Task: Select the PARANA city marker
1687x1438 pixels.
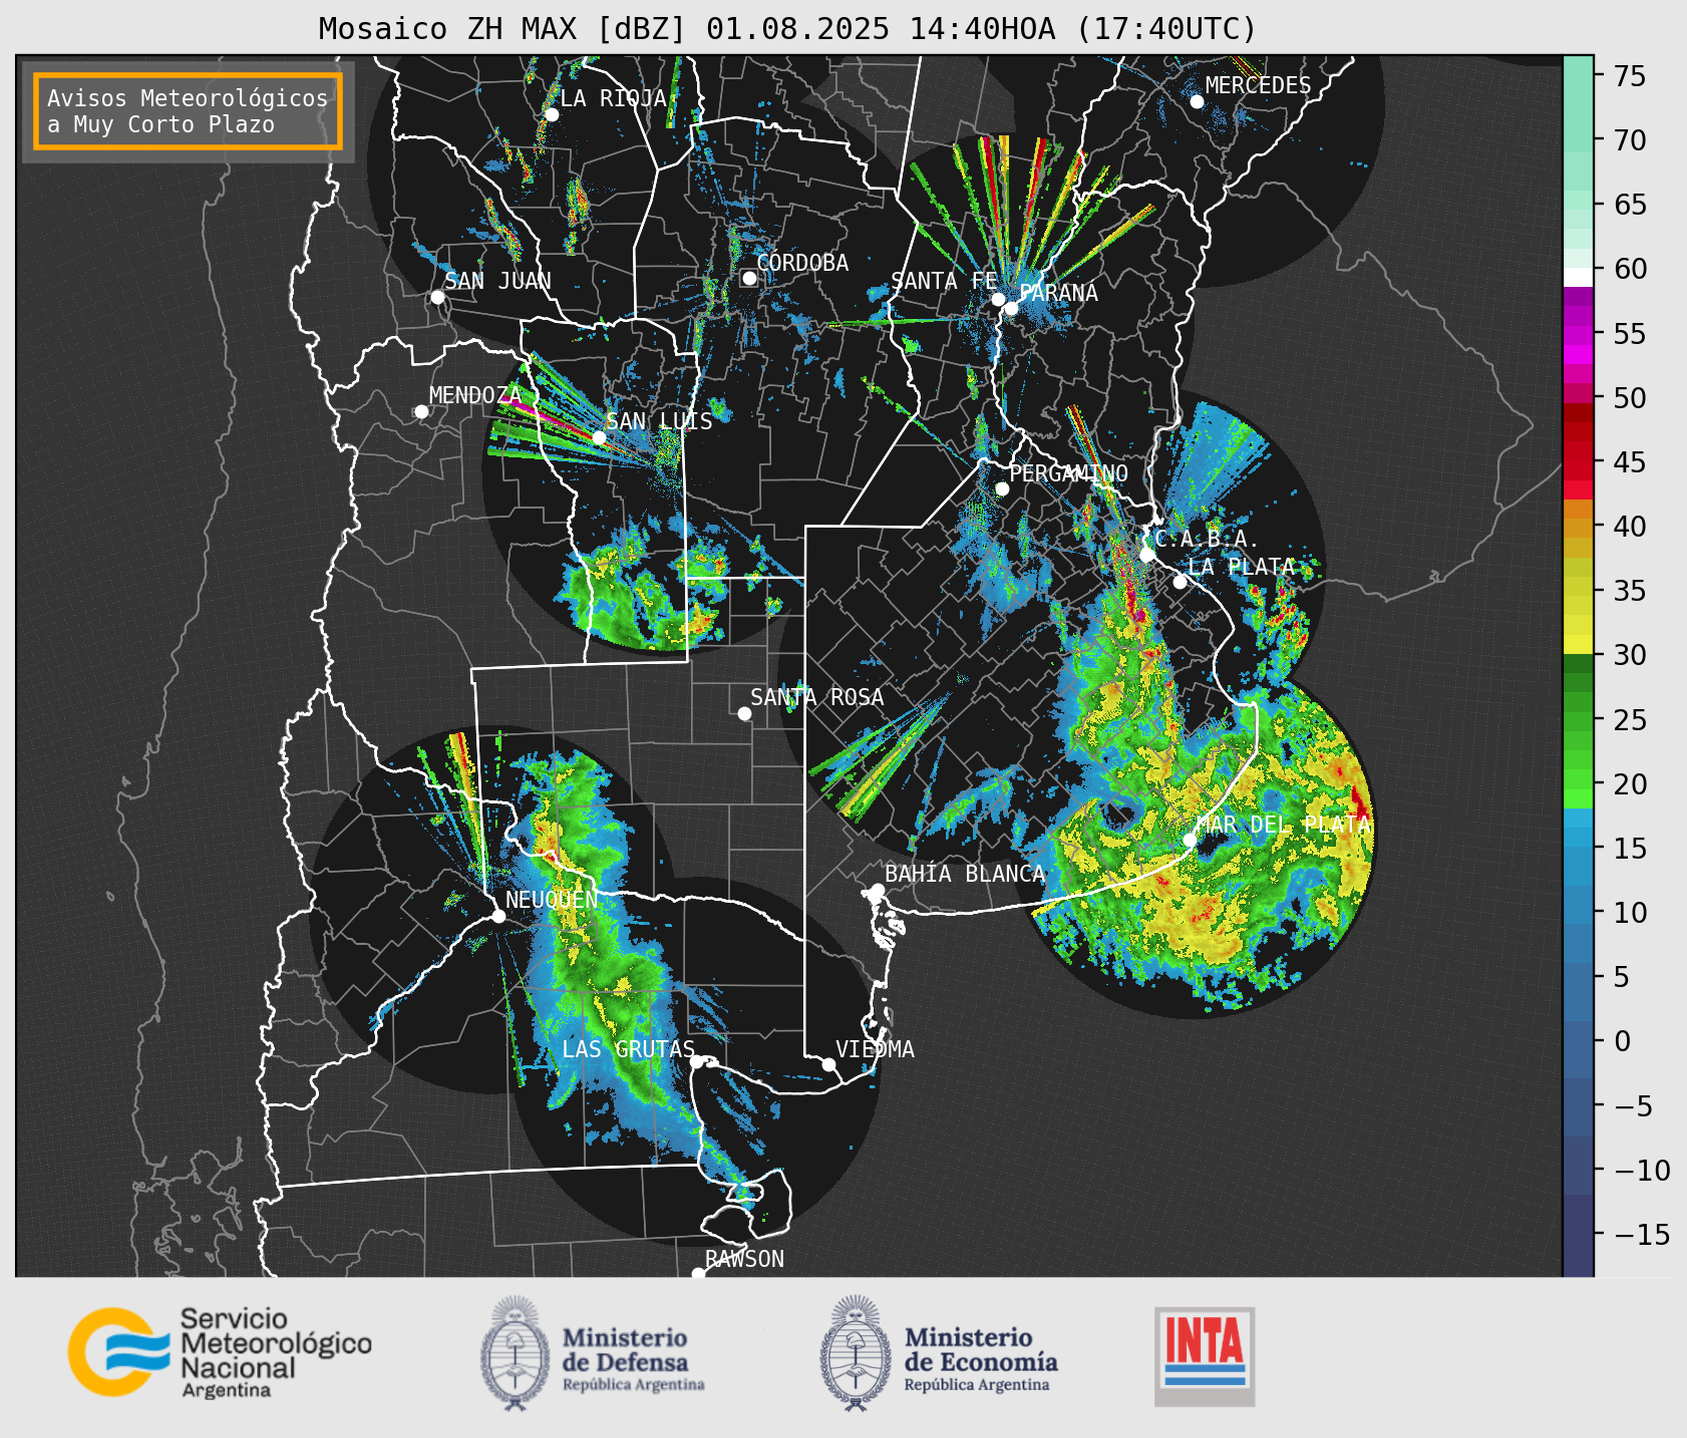Action: tap(1012, 308)
